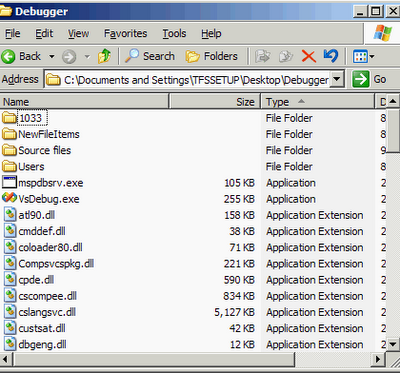Select the coloader80.dll file icon
Viewport: 400px width, 373px height.
10,247
